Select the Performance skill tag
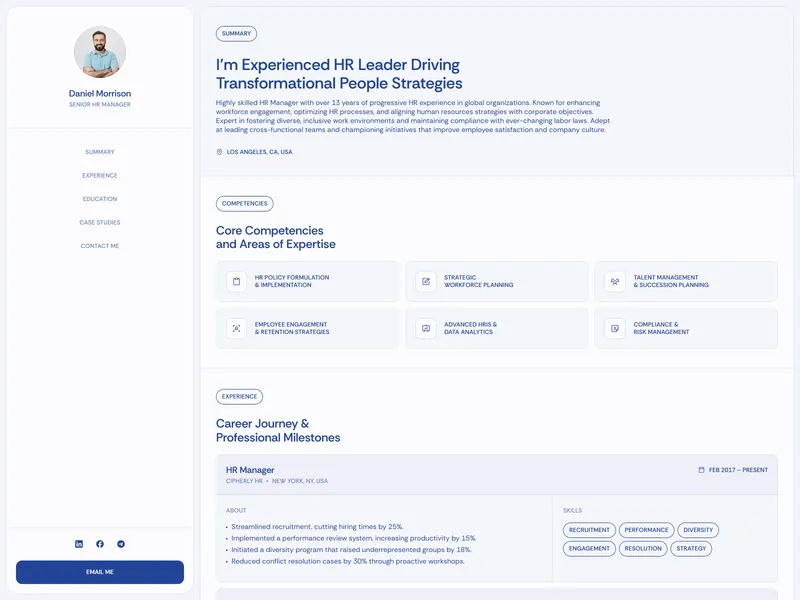 [x=646, y=530]
